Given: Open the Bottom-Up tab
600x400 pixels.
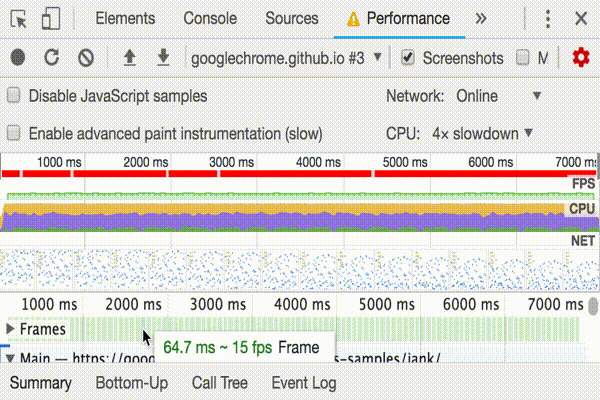Looking at the screenshot, I should tap(132, 383).
